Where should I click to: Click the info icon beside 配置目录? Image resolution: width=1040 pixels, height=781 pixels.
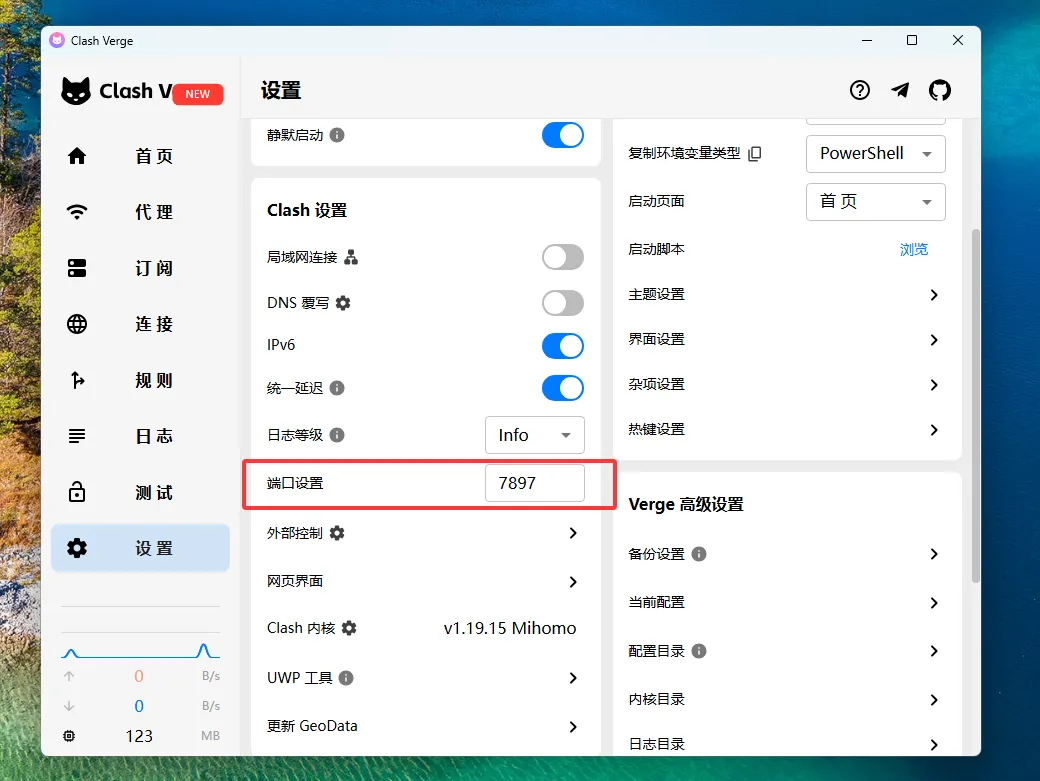pyautogui.click(x=699, y=651)
